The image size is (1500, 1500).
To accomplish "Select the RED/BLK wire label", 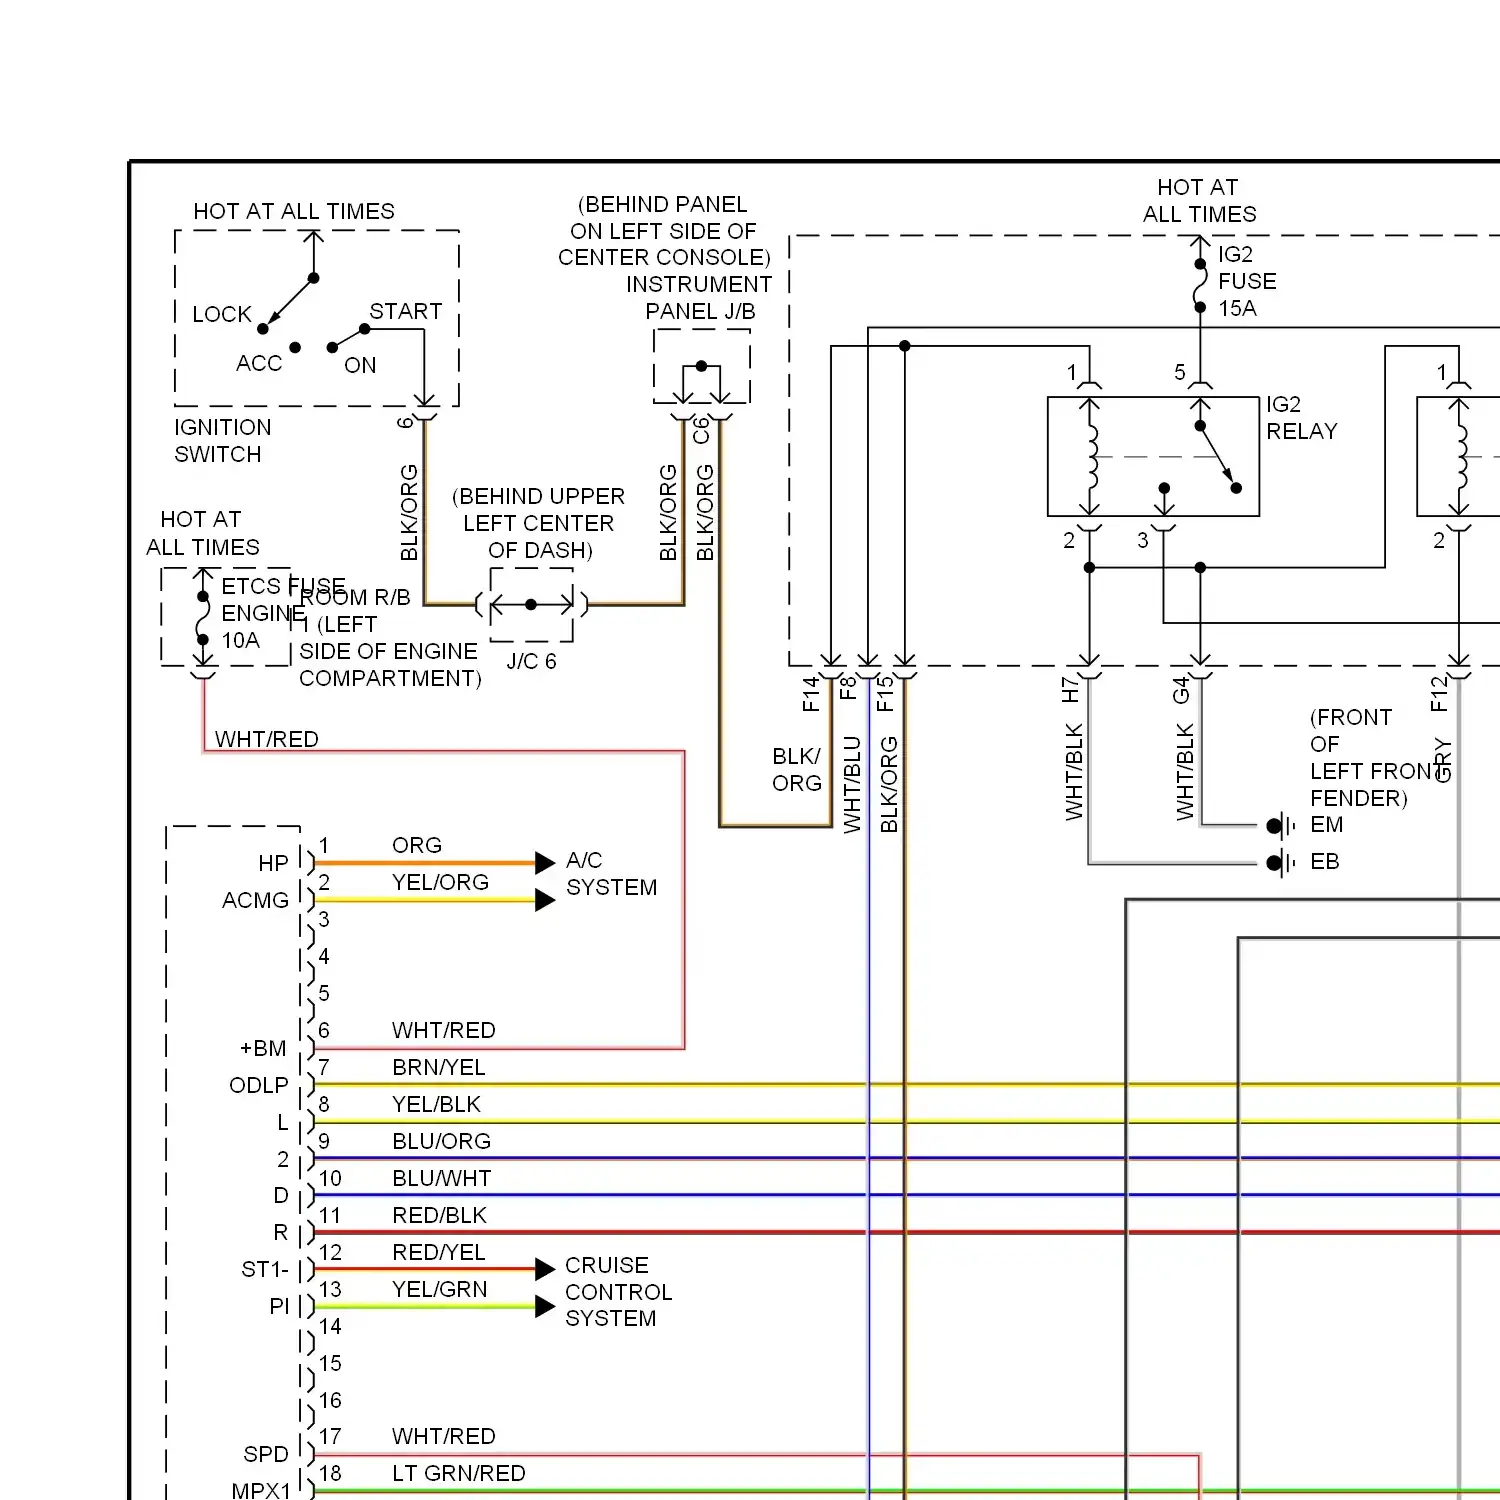I will 439,1215.
